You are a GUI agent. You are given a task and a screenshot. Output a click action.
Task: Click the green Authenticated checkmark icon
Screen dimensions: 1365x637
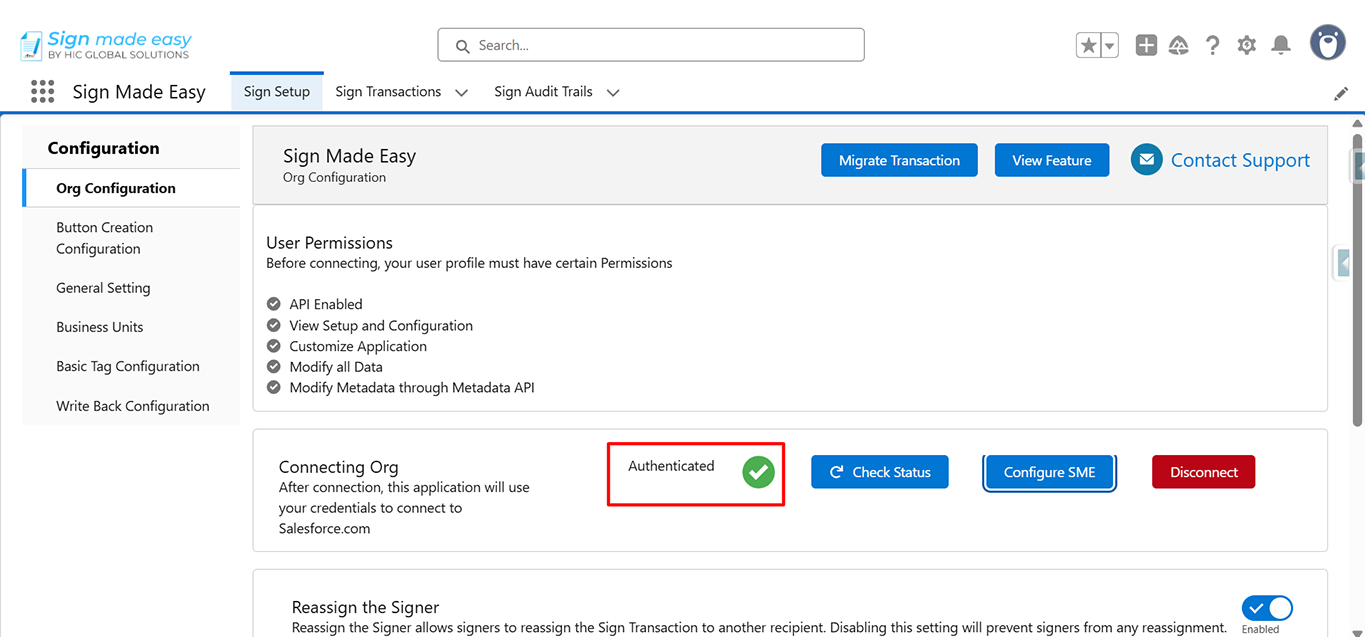[x=759, y=471]
